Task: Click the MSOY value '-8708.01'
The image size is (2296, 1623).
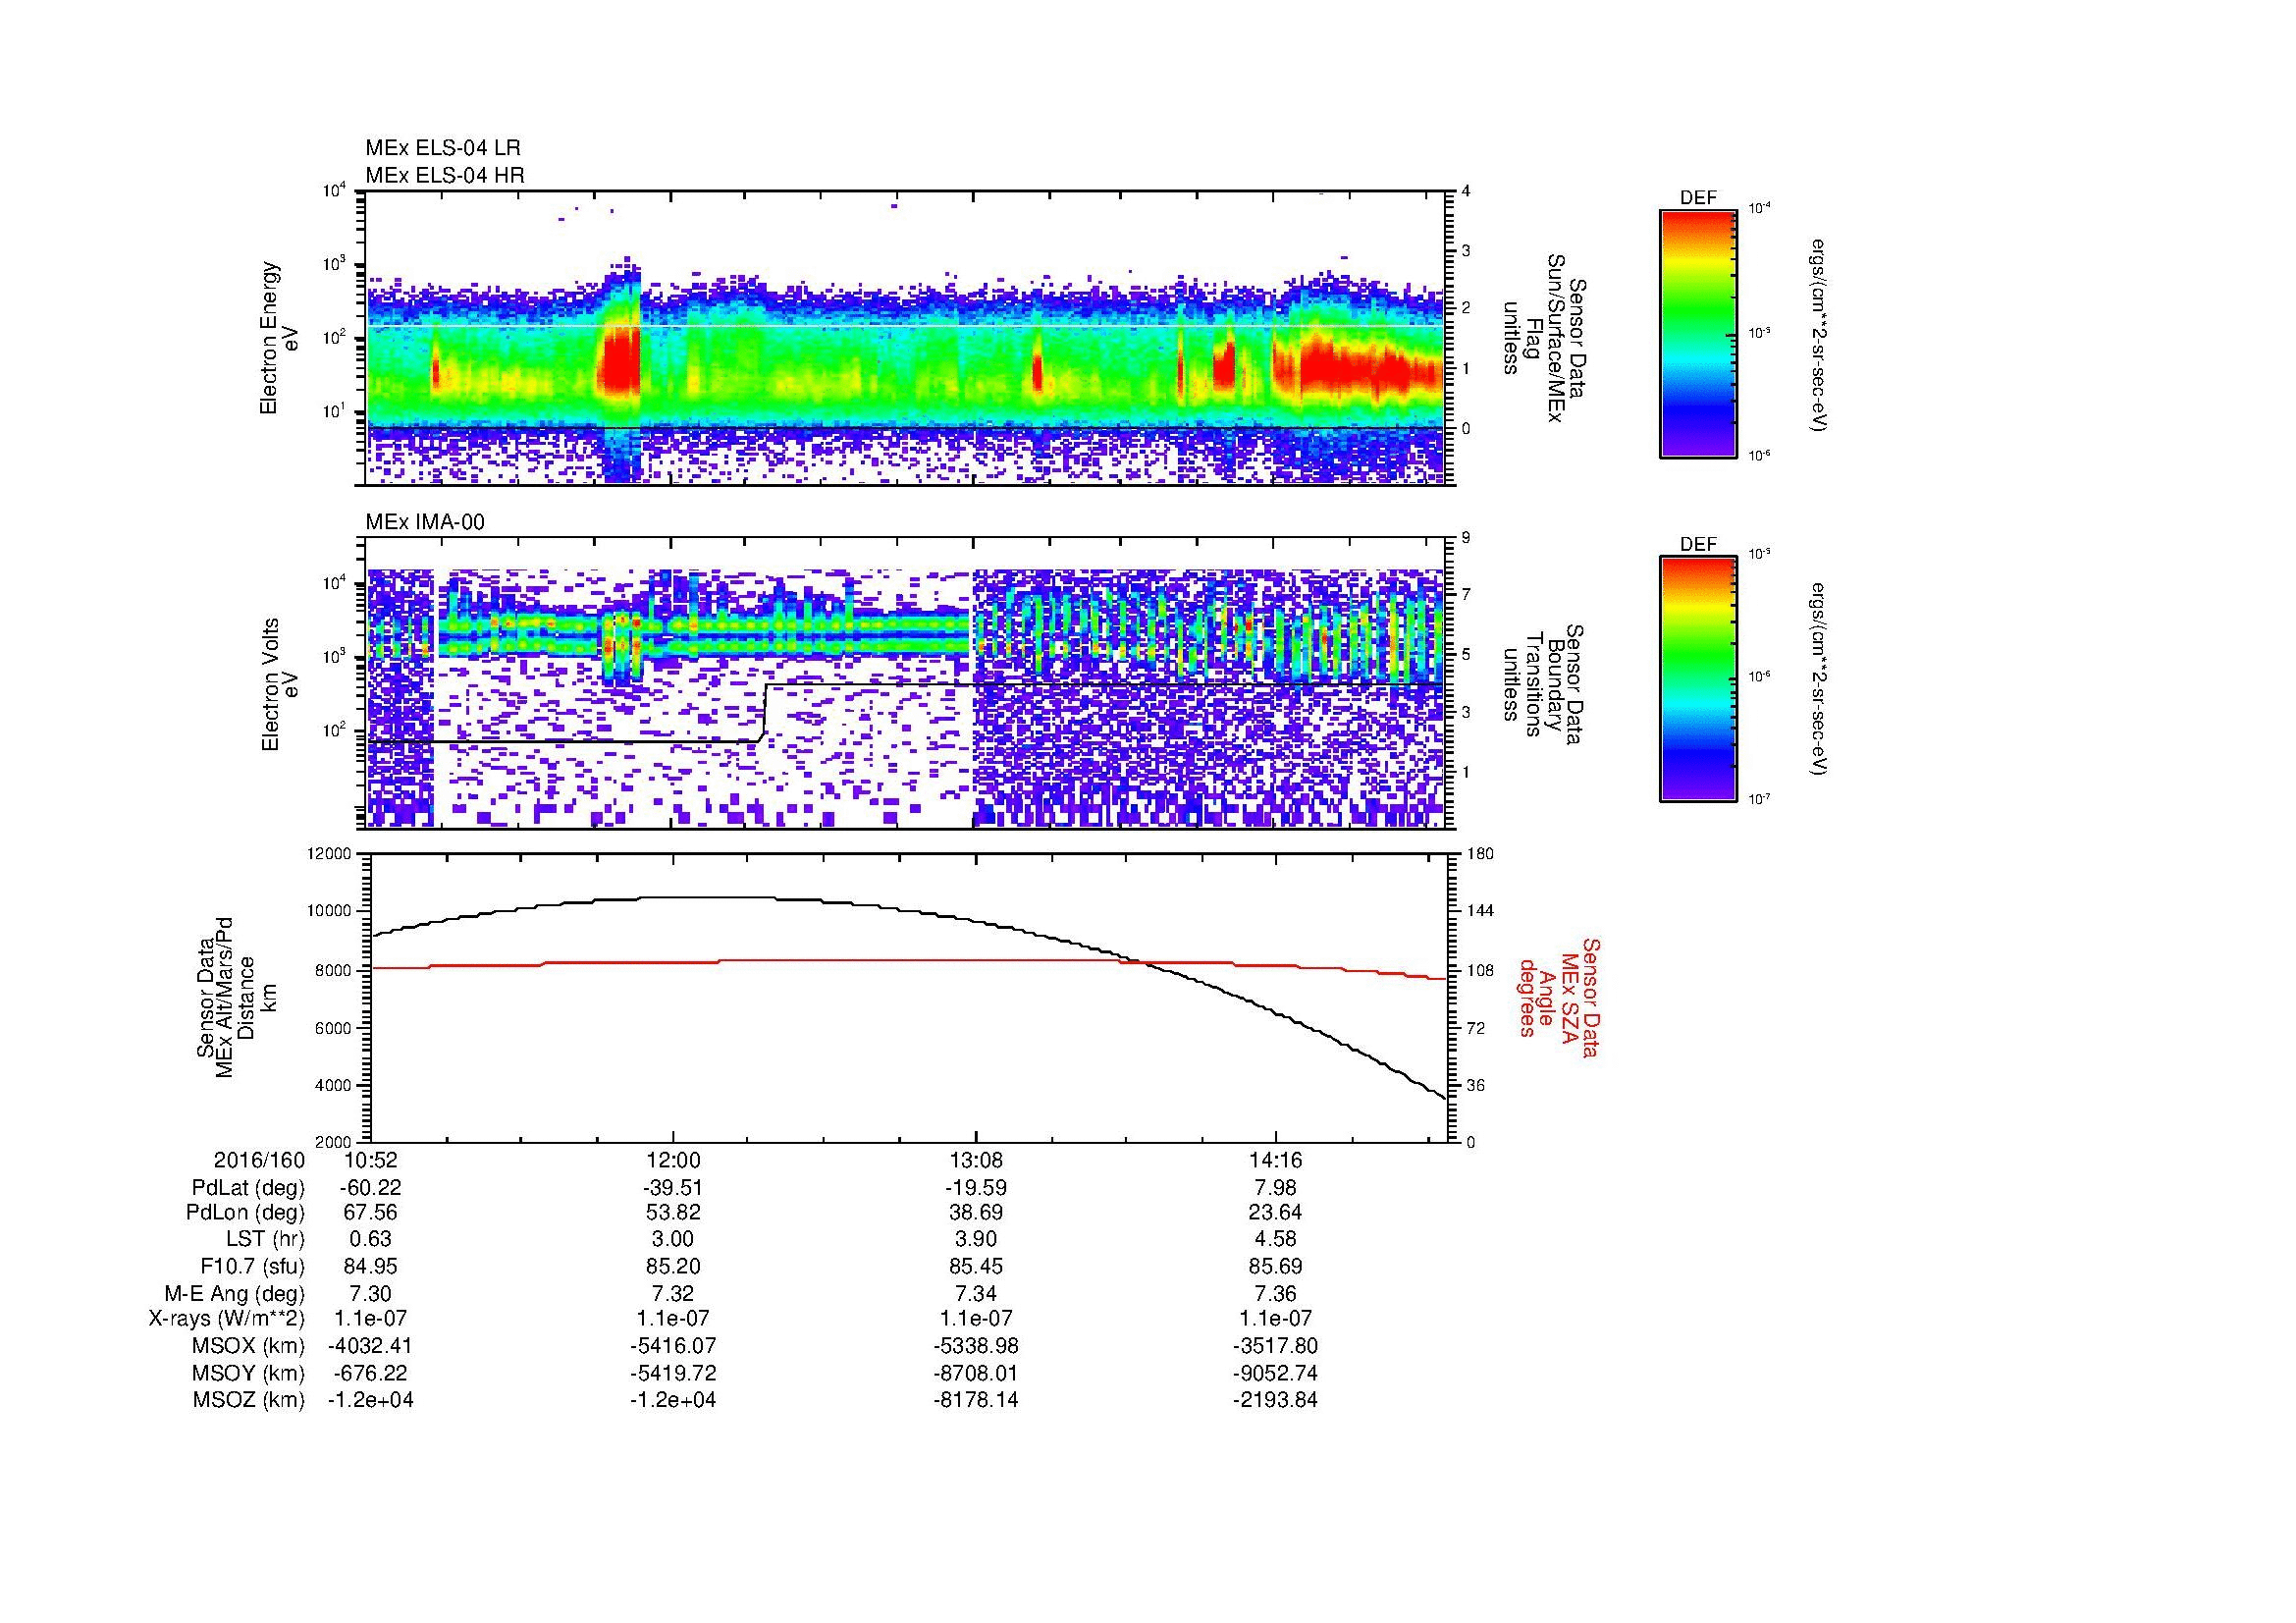Action: click(976, 1373)
